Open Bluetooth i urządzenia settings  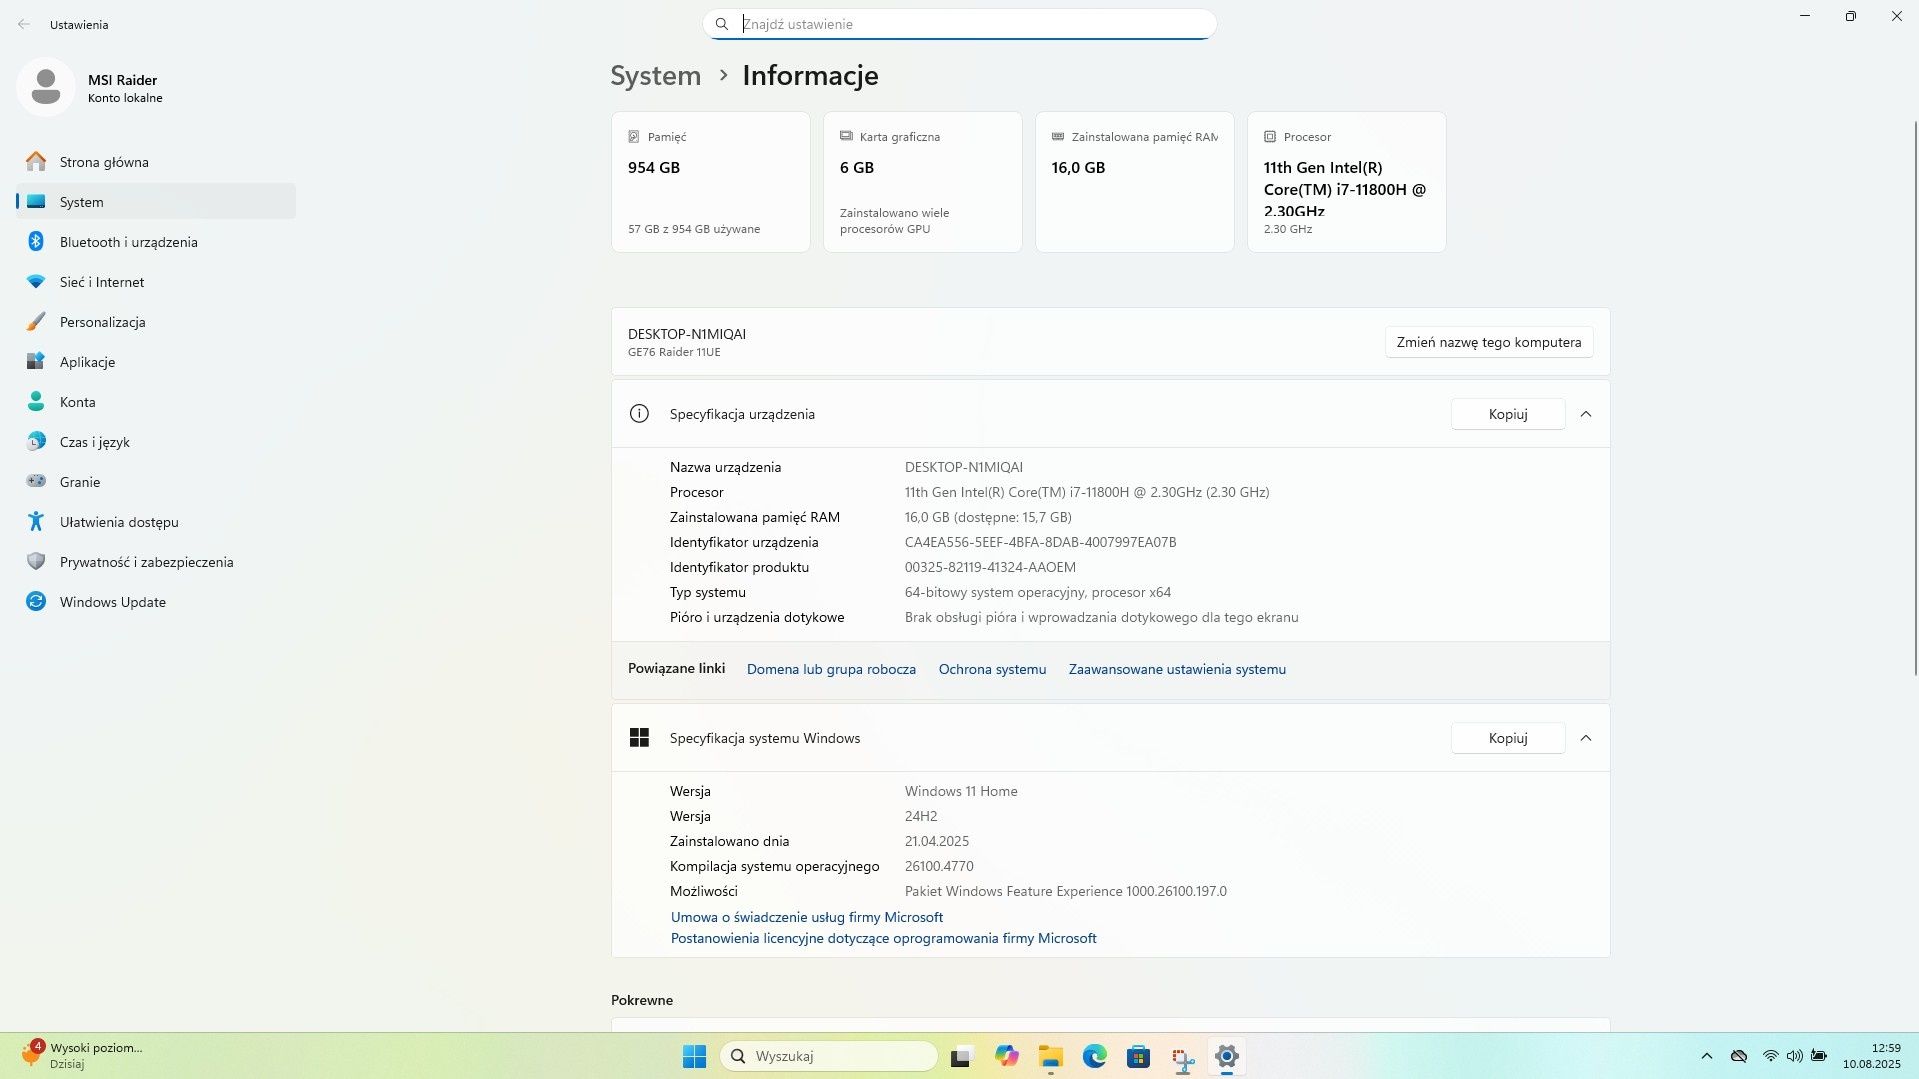156,242
